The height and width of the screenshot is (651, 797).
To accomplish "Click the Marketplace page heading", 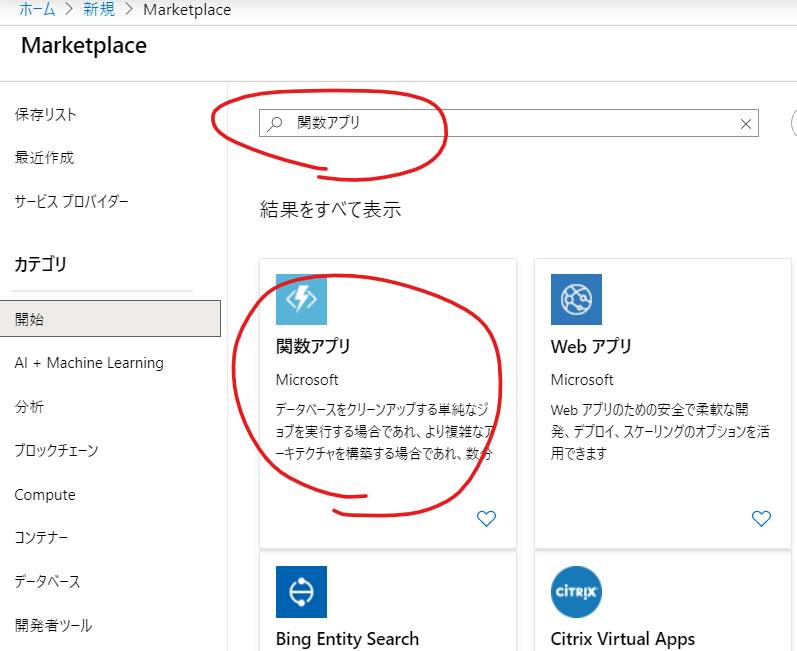I will coord(84,45).
